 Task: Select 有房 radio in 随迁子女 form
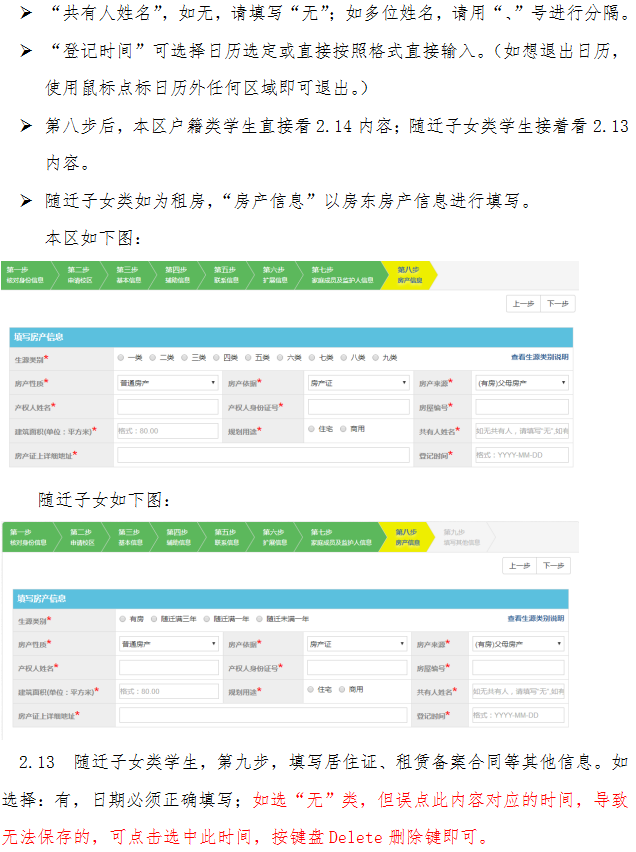122,619
